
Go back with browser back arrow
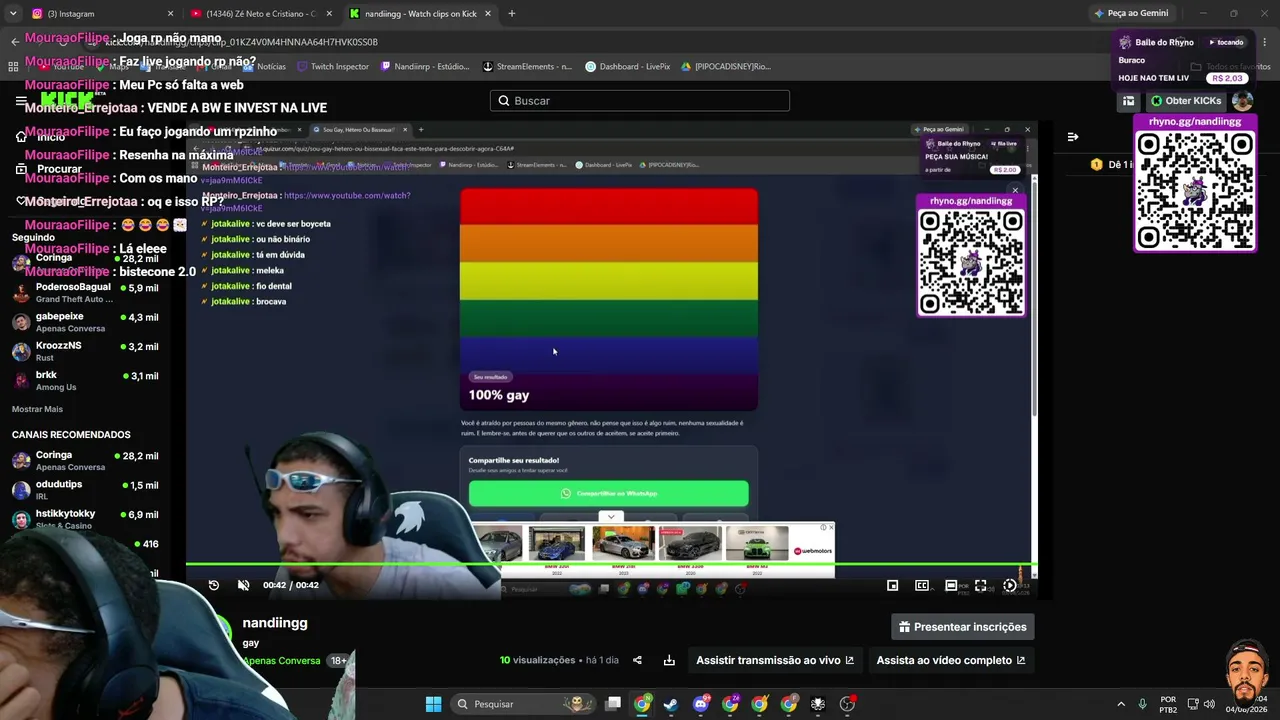click(x=15, y=42)
